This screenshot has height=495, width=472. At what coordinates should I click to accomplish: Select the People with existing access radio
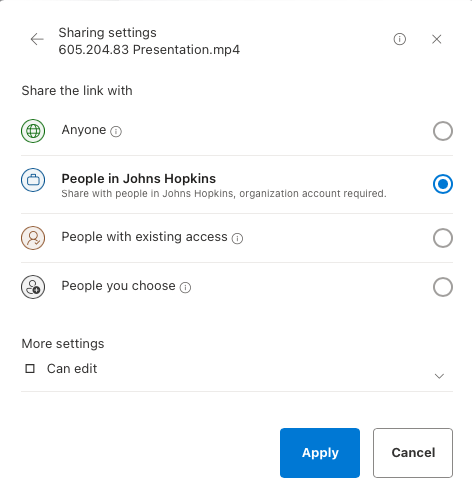click(x=443, y=238)
